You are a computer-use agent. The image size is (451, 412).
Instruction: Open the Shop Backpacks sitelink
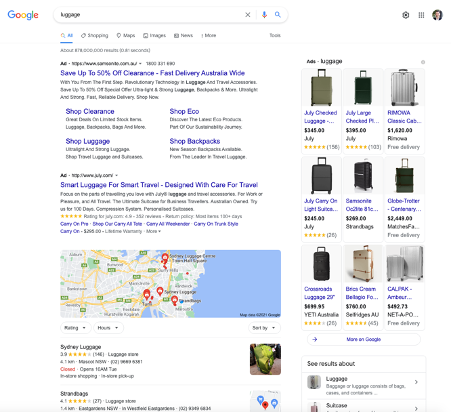pyautogui.click(x=195, y=141)
